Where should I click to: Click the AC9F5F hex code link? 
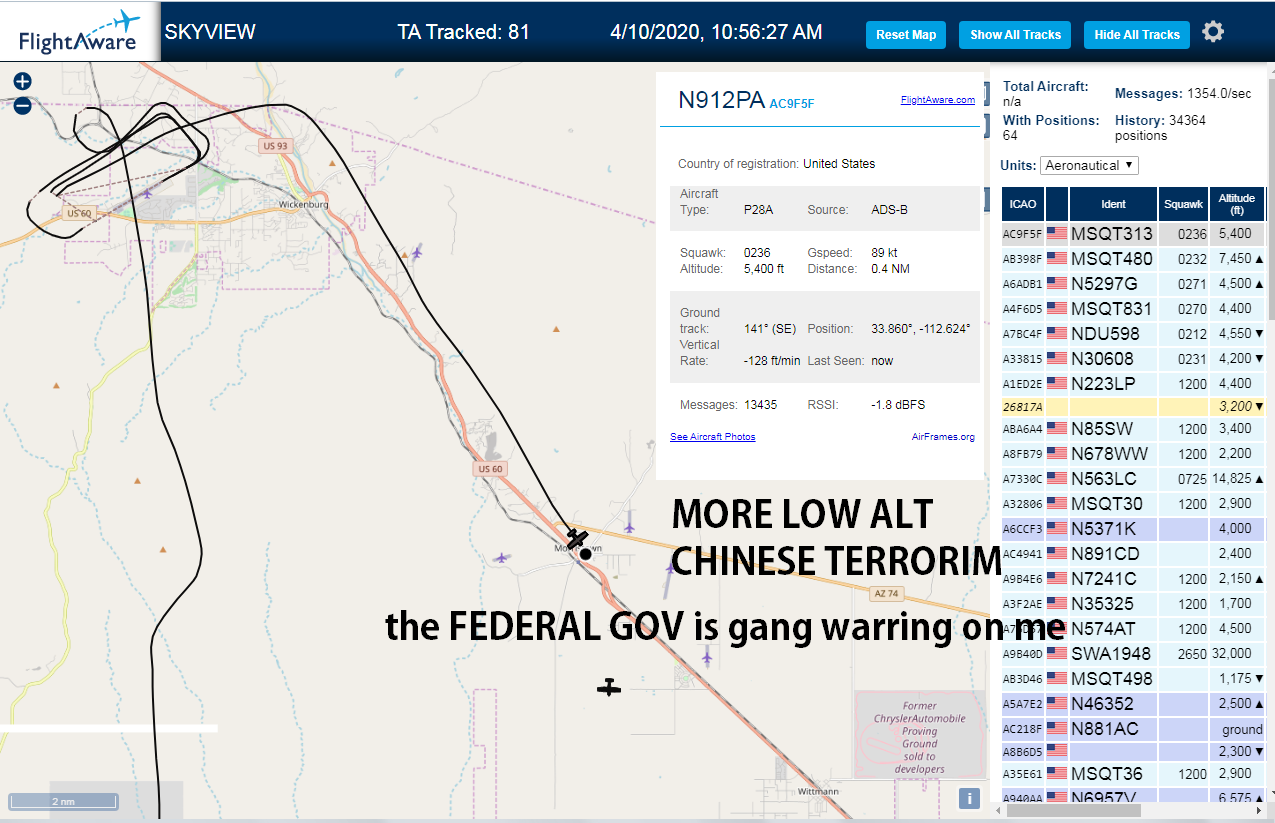[792, 103]
